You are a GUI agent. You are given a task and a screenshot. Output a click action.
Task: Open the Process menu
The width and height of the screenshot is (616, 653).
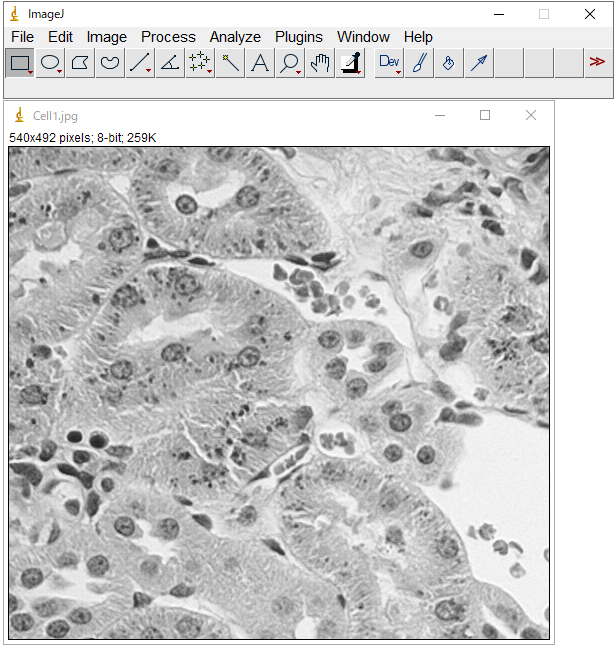pyautogui.click(x=168, y=37)
